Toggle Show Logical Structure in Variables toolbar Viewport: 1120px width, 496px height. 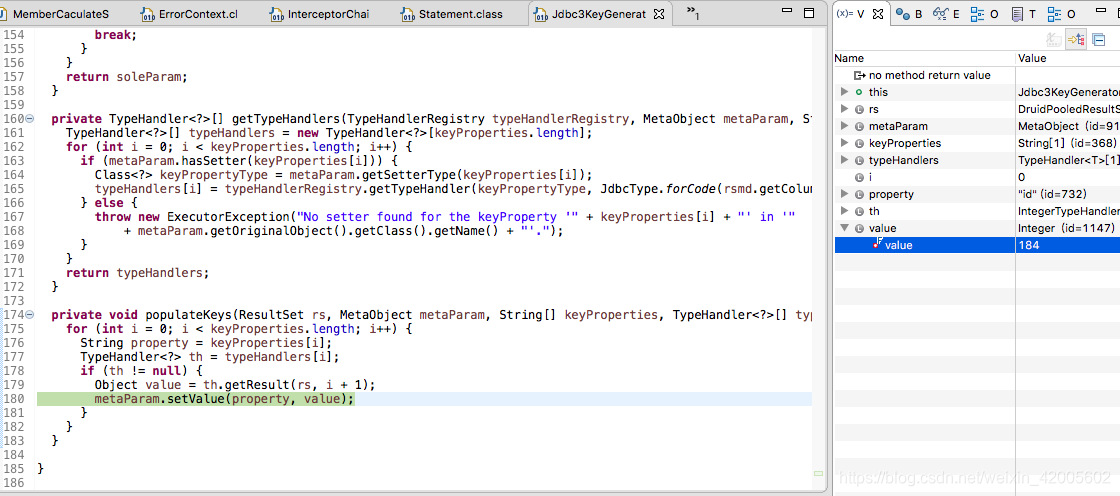click(1076, 40)
